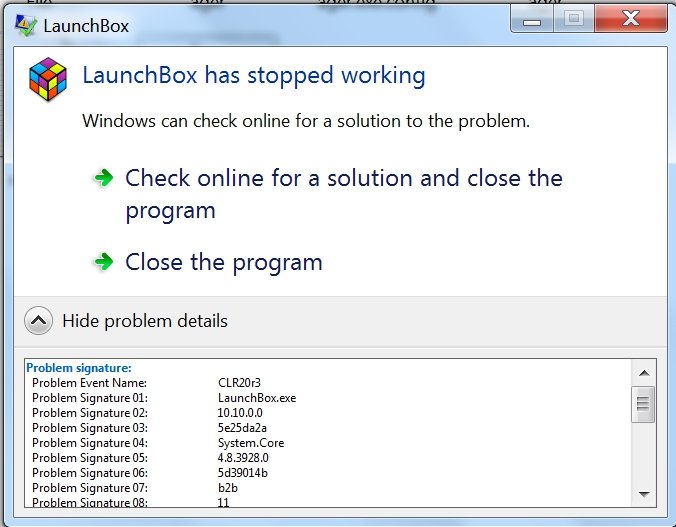Check online for a solution and close

[x=344, y=194]
